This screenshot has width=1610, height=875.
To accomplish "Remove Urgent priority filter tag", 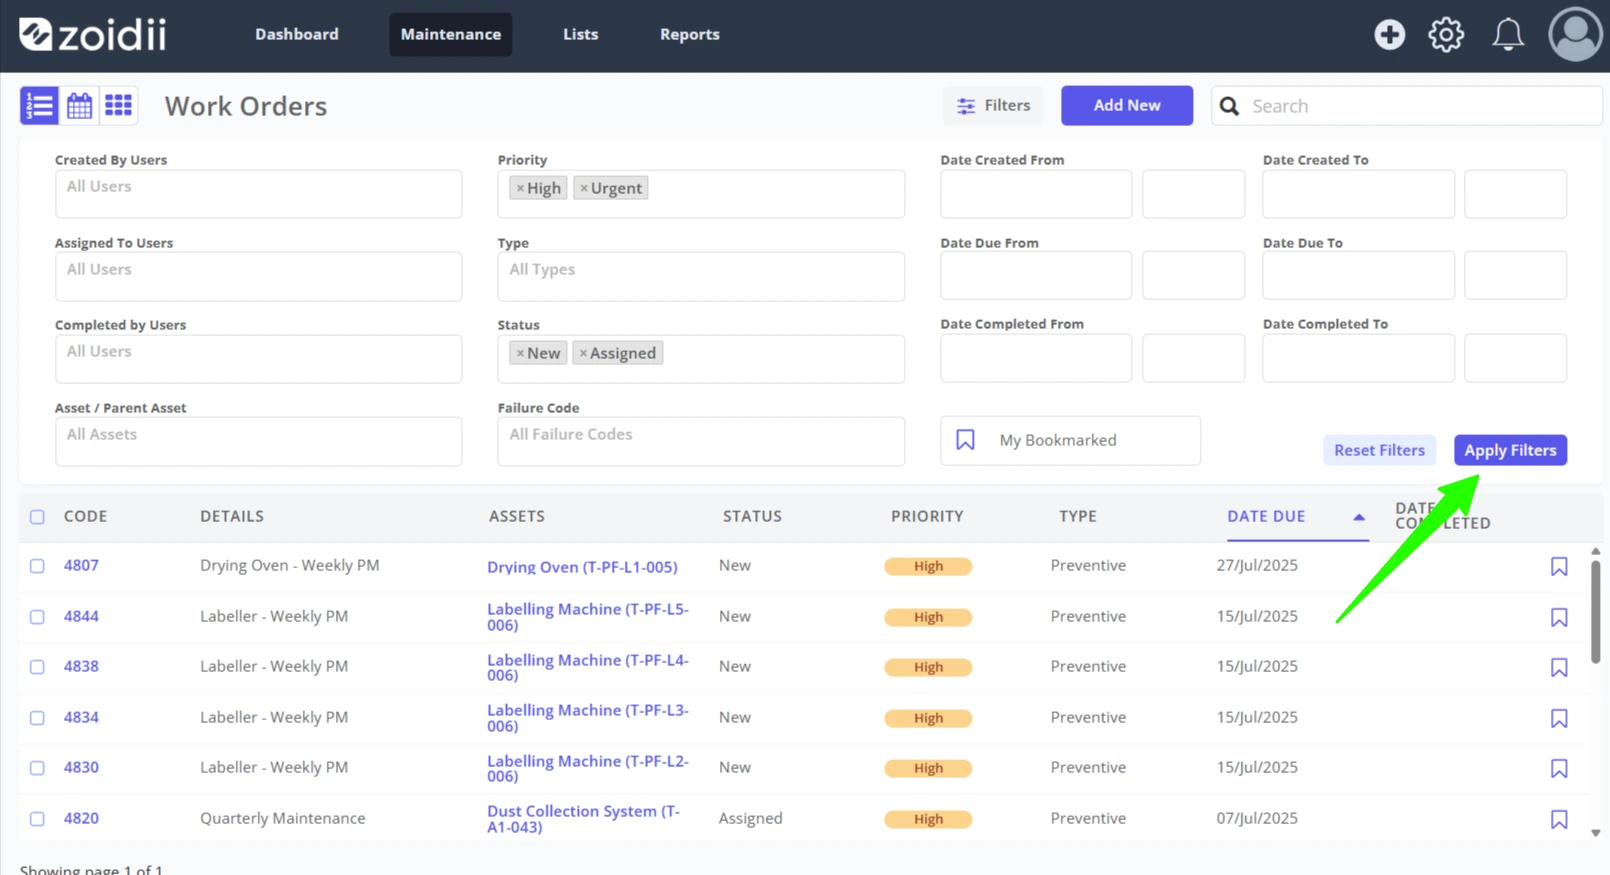I will (584, 188).
